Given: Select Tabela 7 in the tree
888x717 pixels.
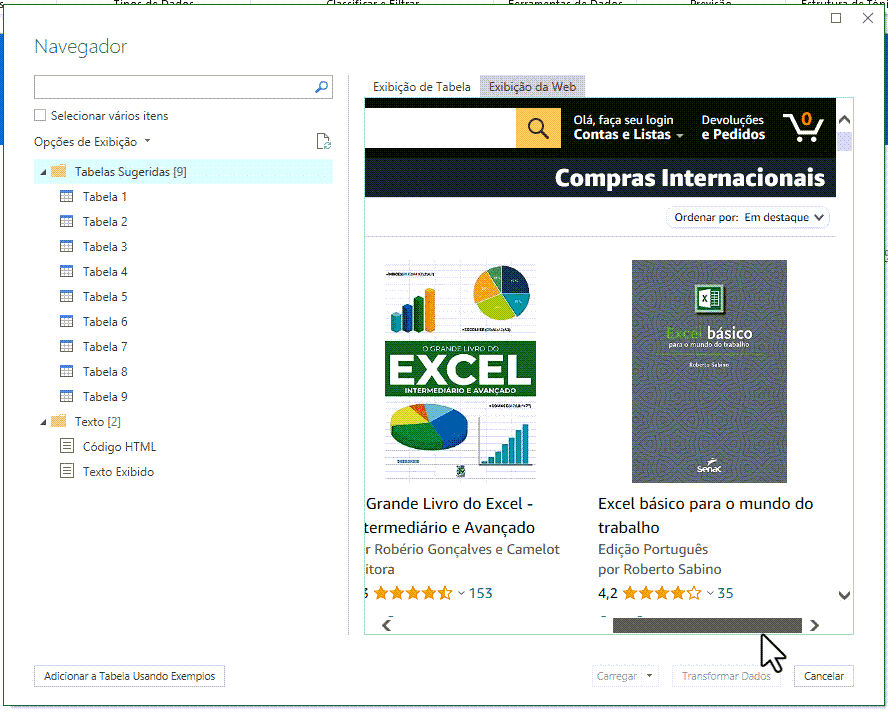Looking at the screenshot, I should click(105, 347).
